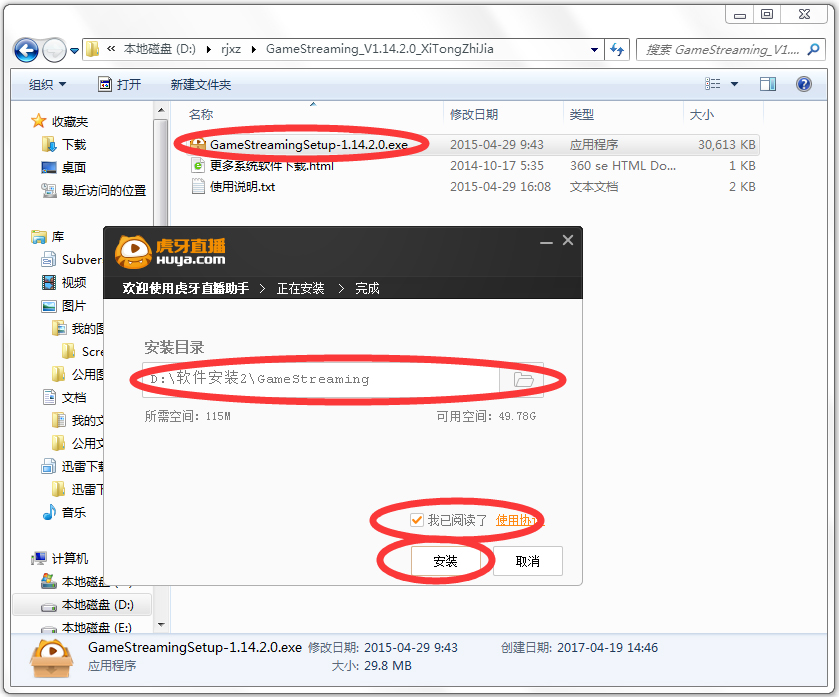Click 收藏夹 in the navigation pane
The height and width of the screenshot is (697, 839).
tap(70, 121)
